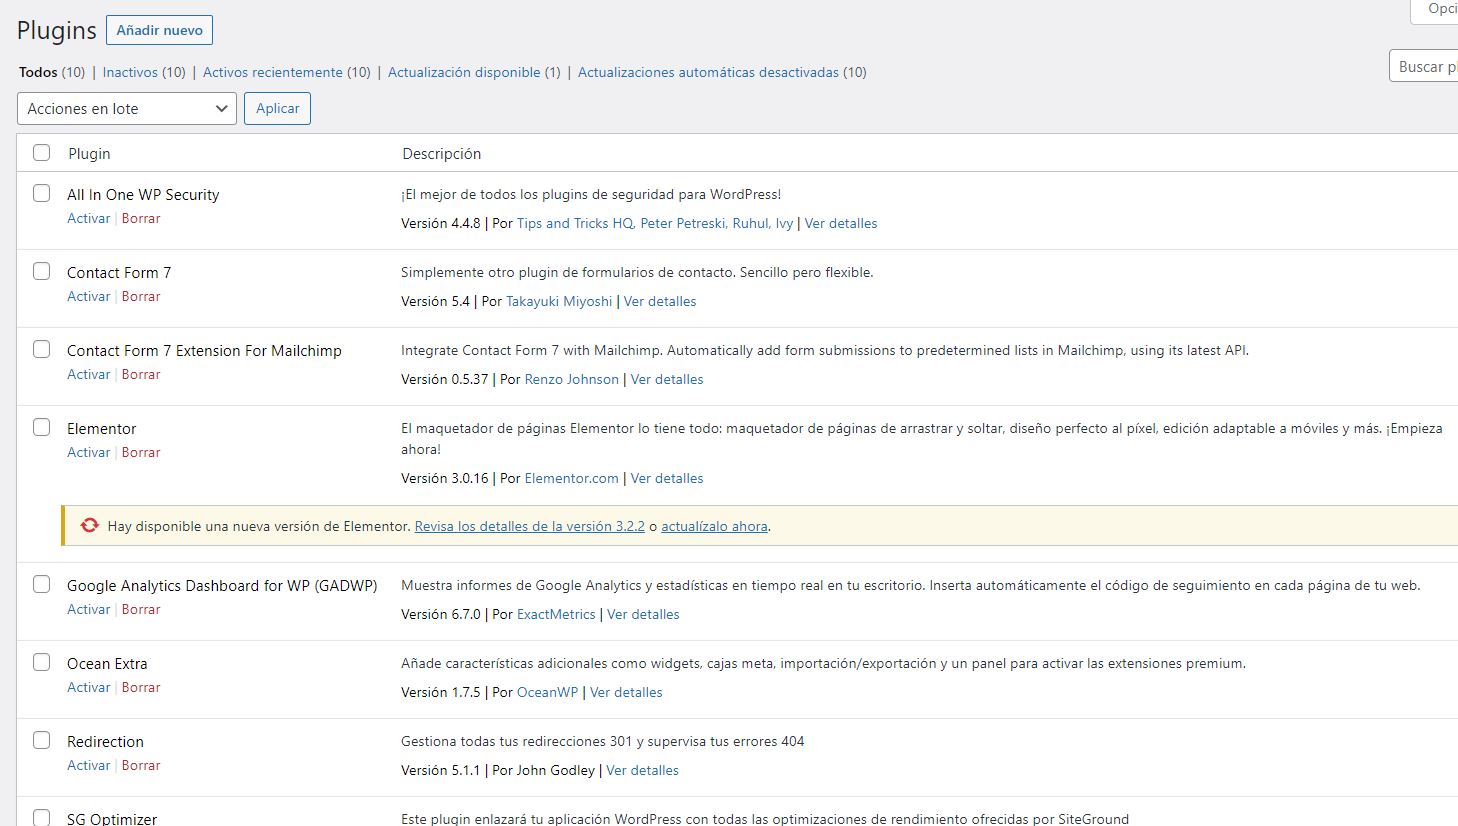Screen dimensions: 1458x826
Task: View details for Contact Form 7
Action: click(x=660, y=301)
